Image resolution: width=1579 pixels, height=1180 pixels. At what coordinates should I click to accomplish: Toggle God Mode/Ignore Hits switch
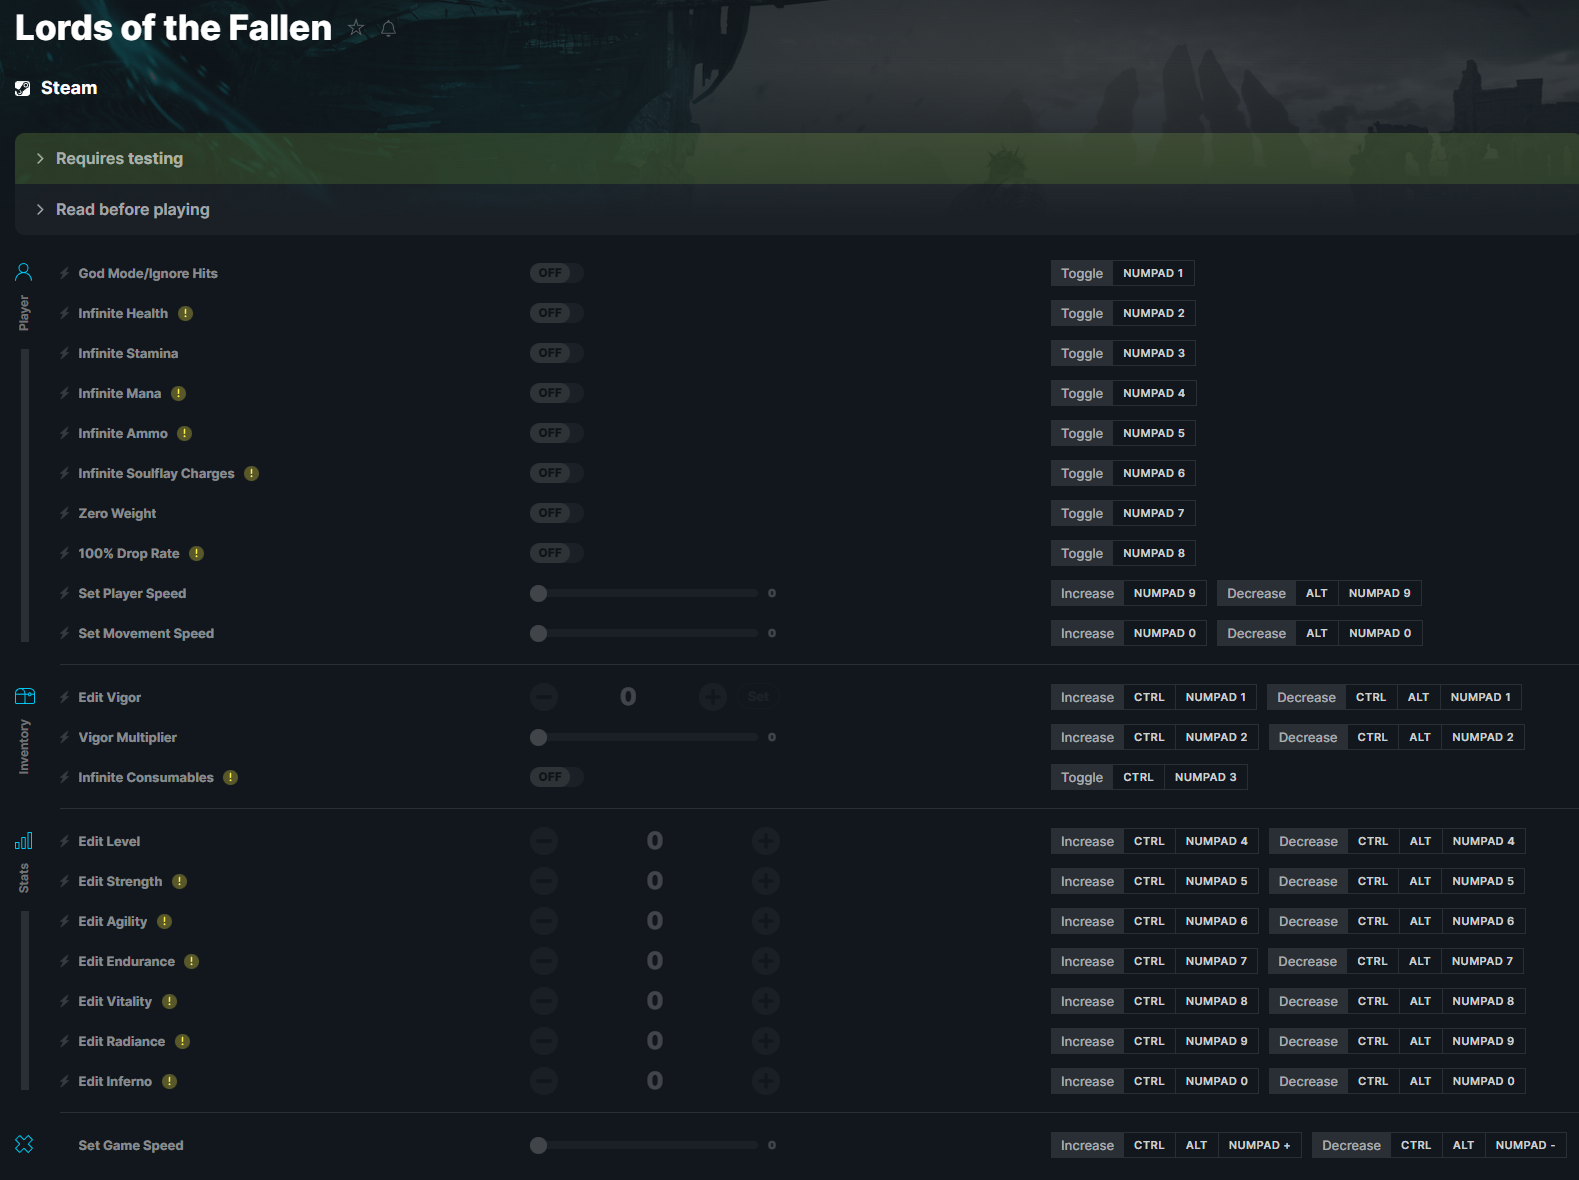click(556, 273)
